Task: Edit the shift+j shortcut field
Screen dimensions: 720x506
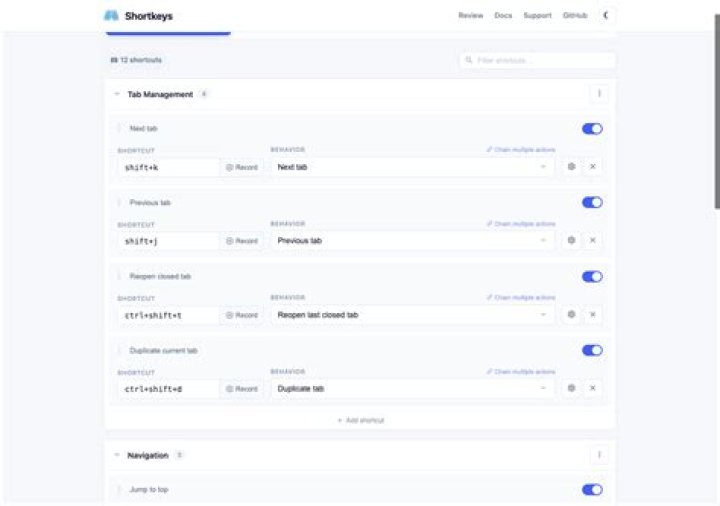Action: click(x=169, y=241)
